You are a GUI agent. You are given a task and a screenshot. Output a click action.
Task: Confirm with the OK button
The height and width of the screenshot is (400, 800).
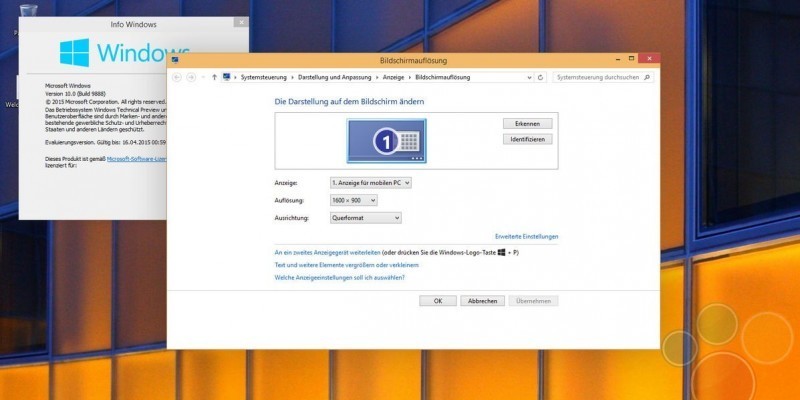tap(438, 301)
